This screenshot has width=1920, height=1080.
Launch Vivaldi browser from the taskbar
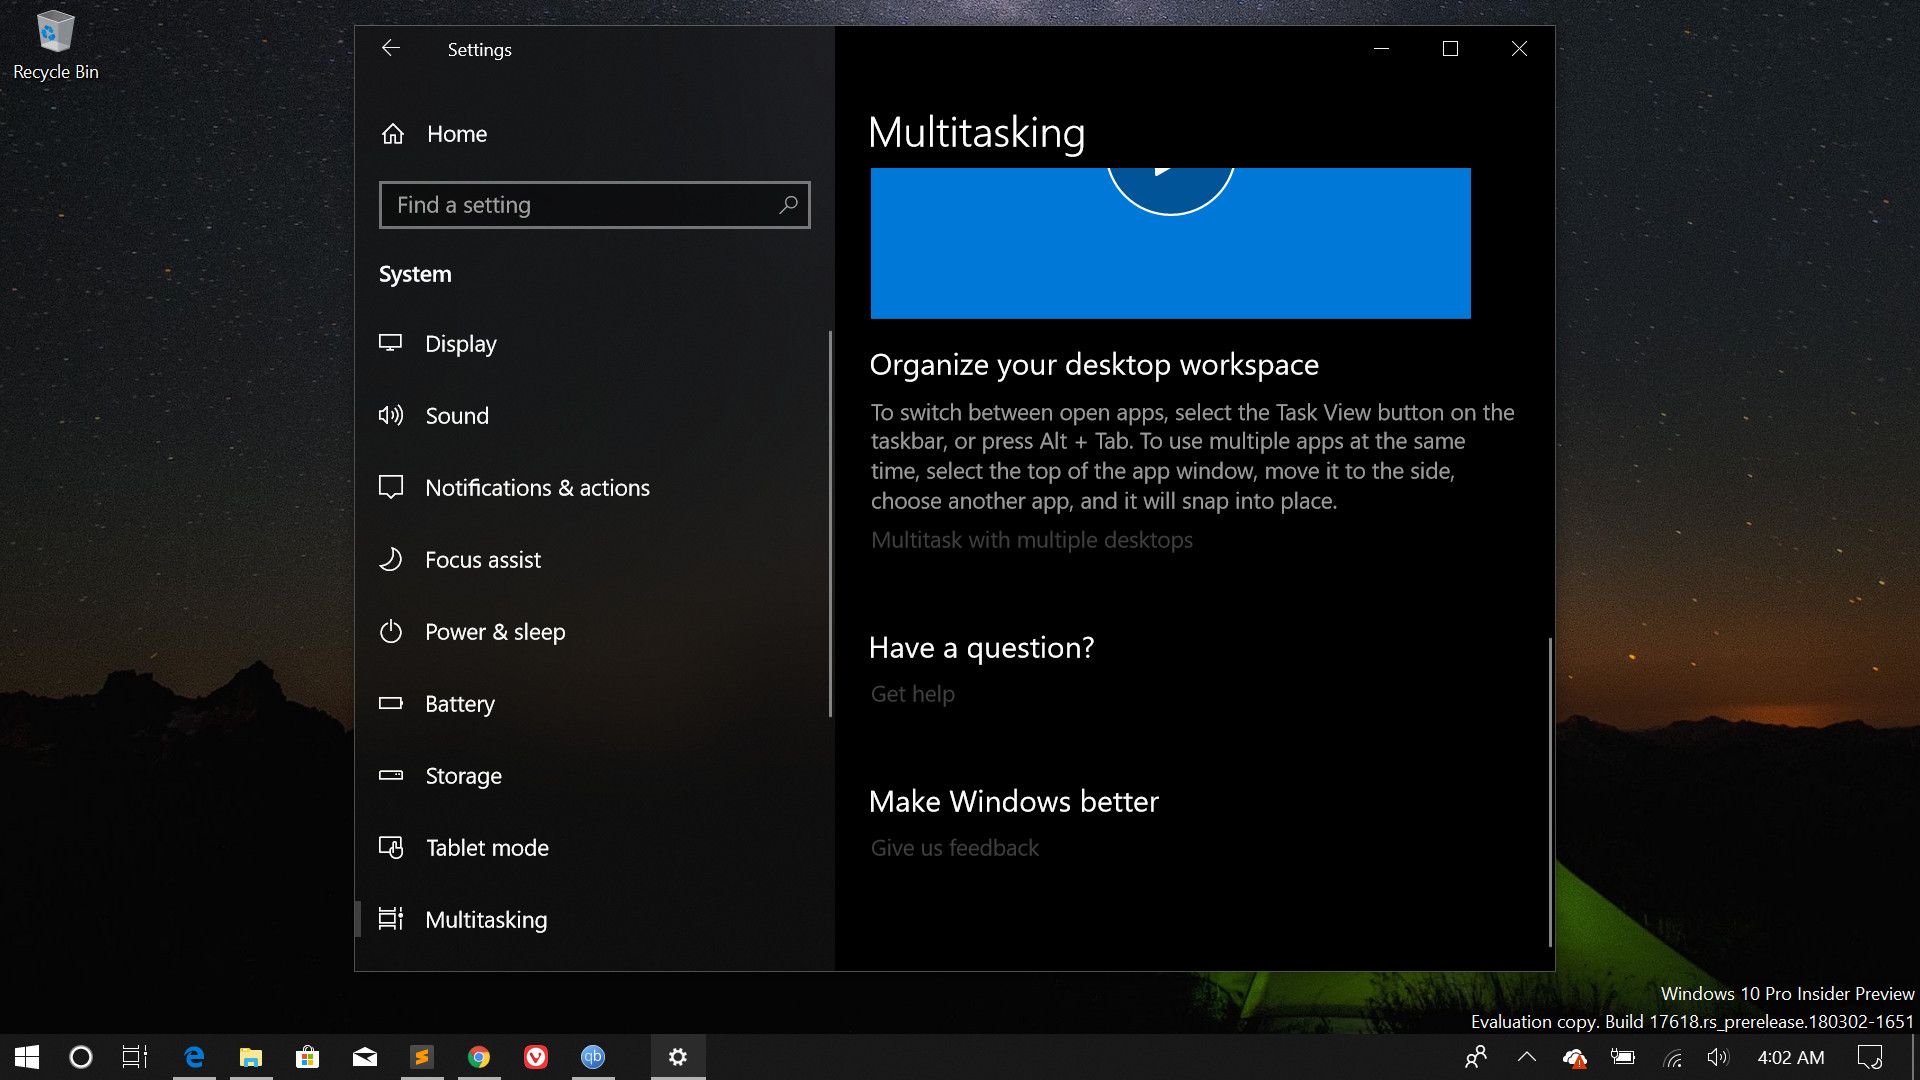pyautogui.click(x=536, y=1057)
